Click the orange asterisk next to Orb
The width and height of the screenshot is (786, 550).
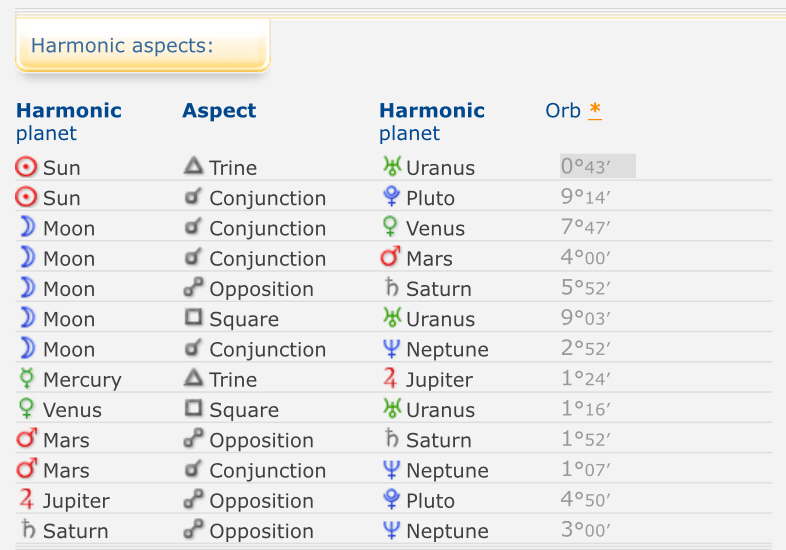[x=595, y=110]
